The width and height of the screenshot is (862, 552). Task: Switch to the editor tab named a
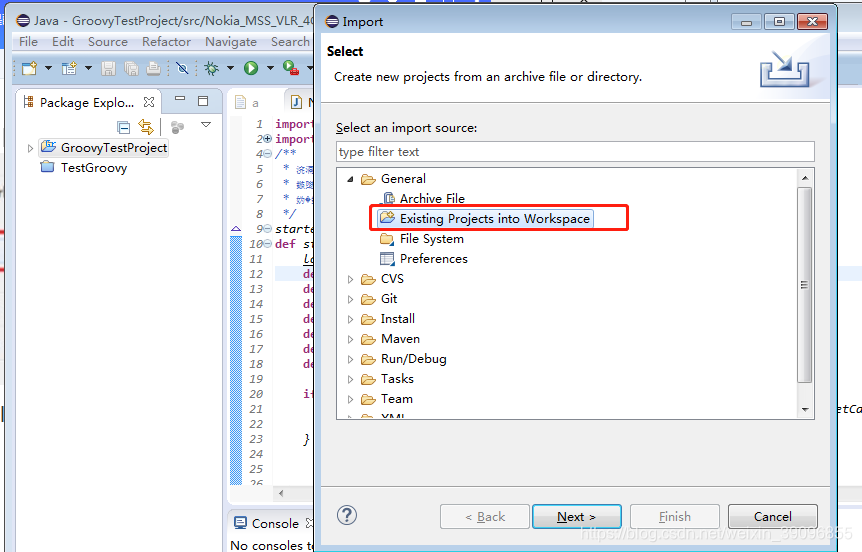click(247, 102)
